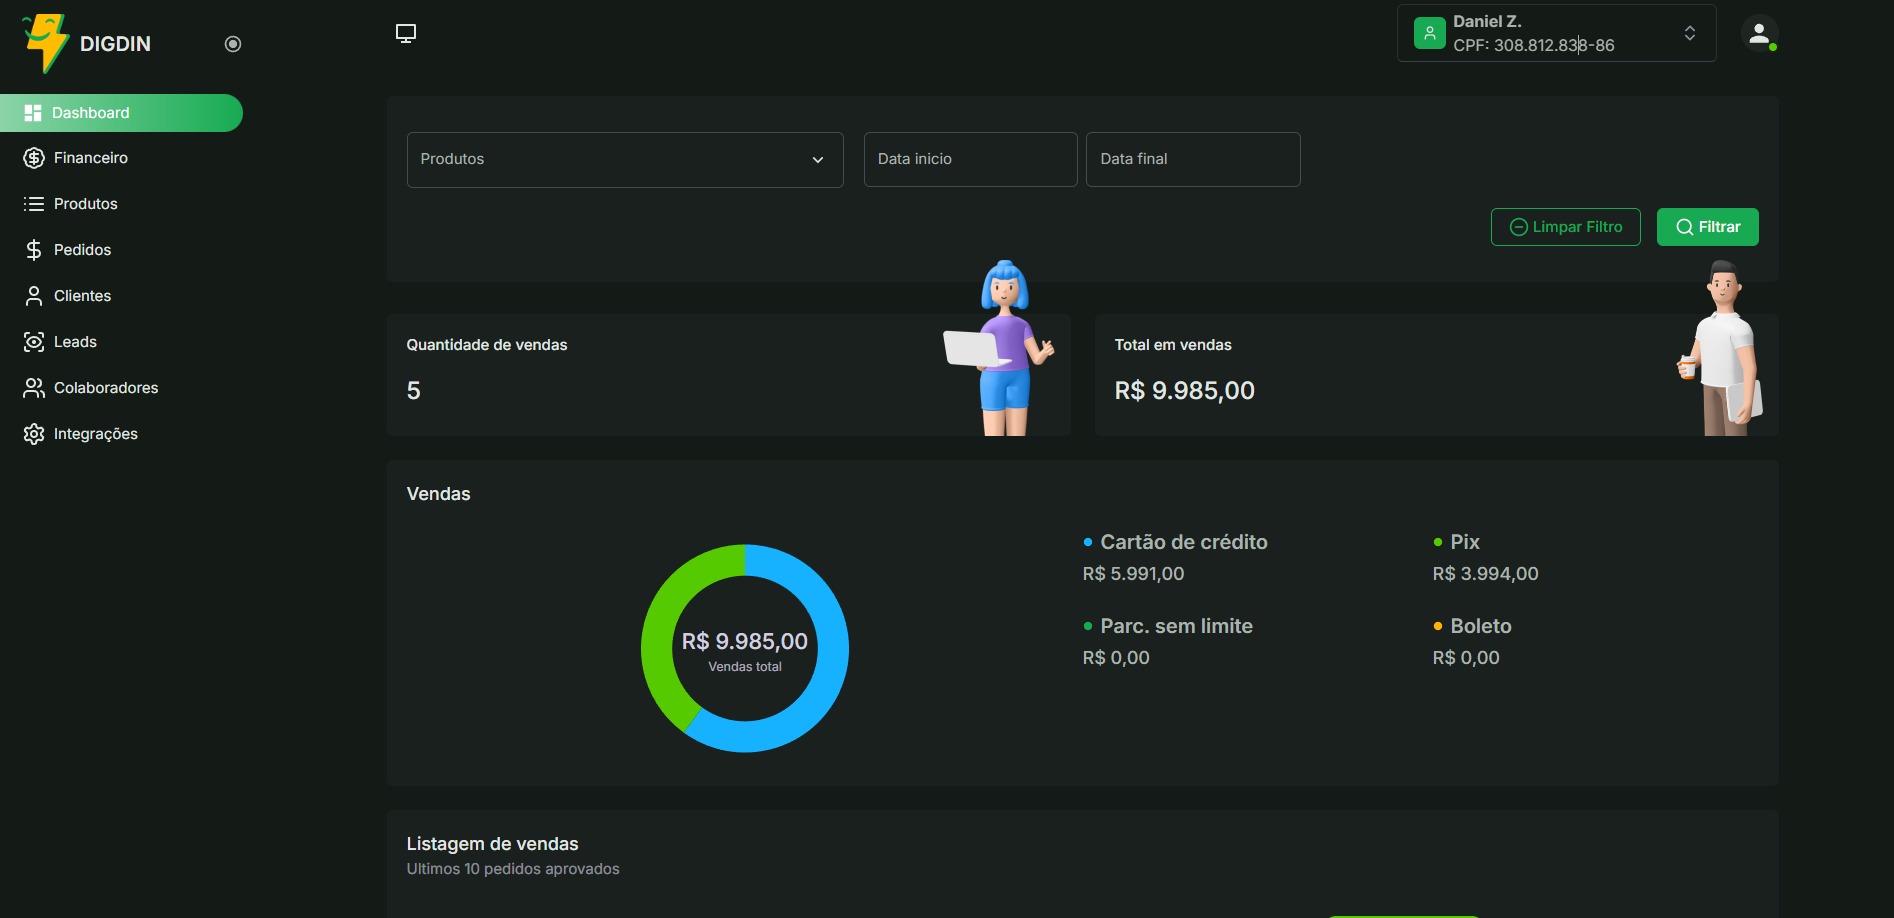Toggle the sidebar collapse control near the logo

click(233, 43)
